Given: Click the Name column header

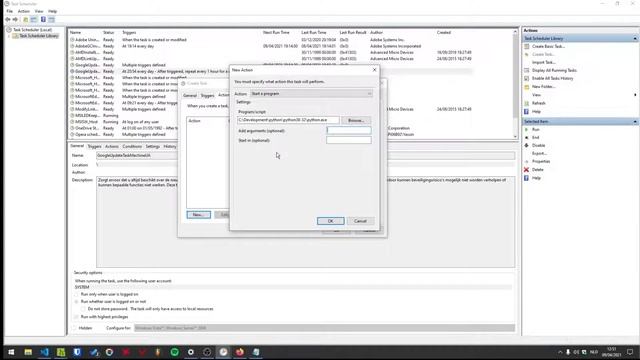Looking at the screenshot, I should (76, 32).
